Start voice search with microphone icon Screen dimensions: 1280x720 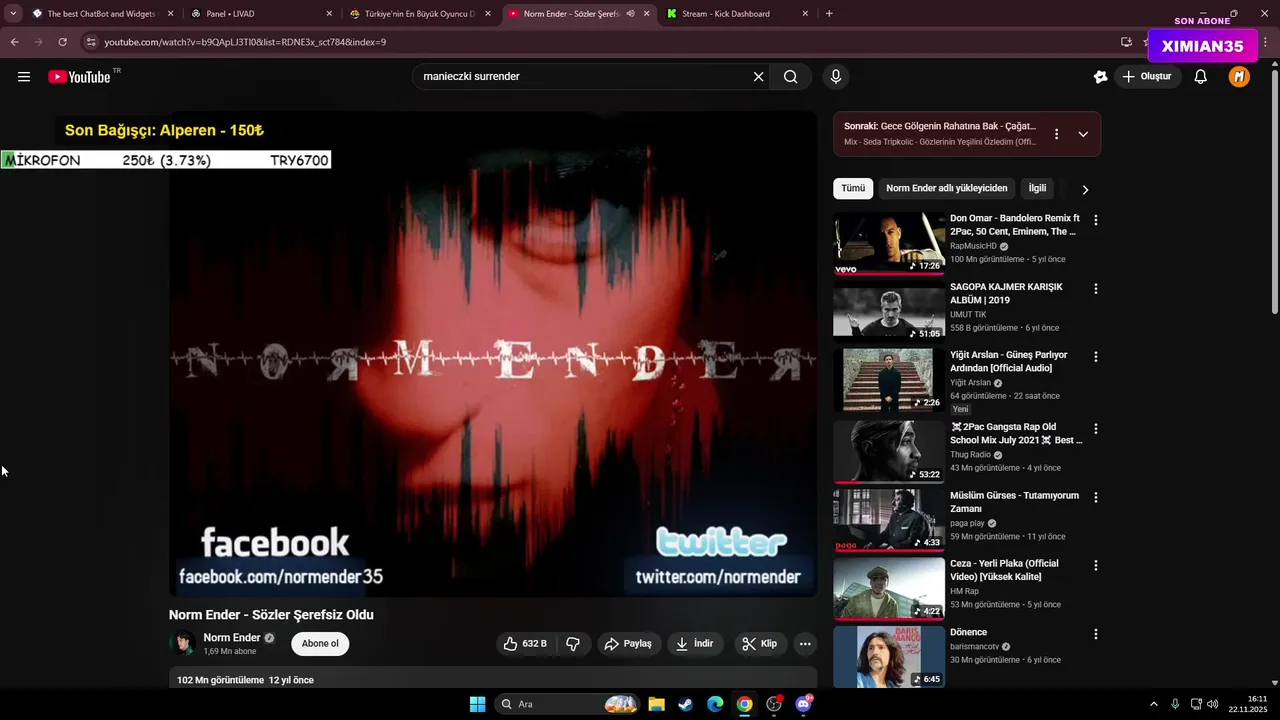[836, 77]
